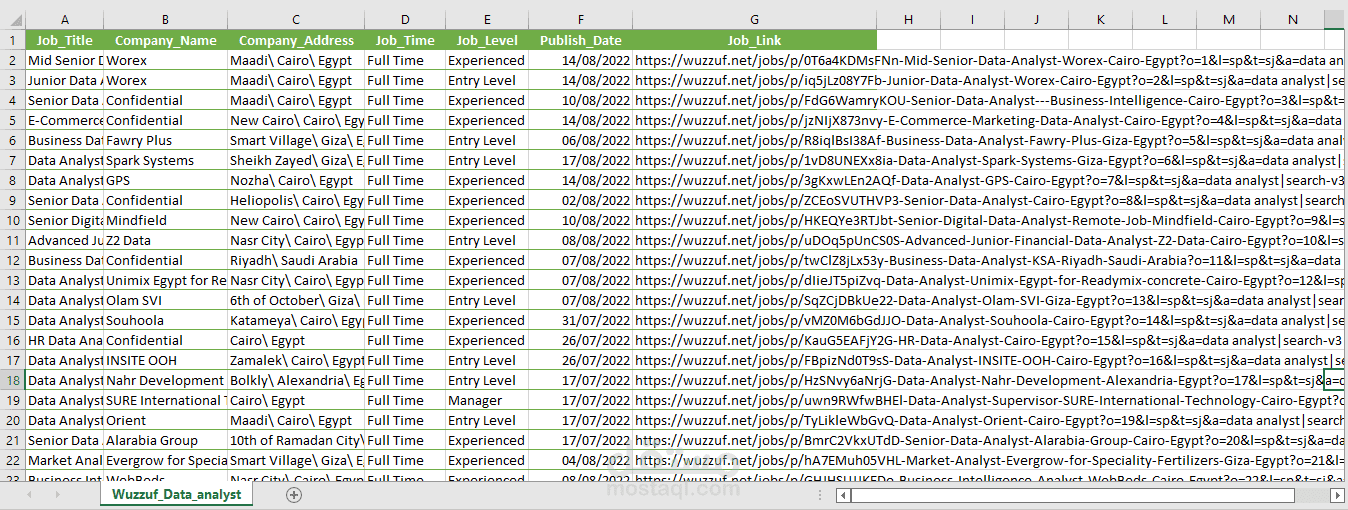Select the E-Commerce job title cell

[x=65, y=120]
